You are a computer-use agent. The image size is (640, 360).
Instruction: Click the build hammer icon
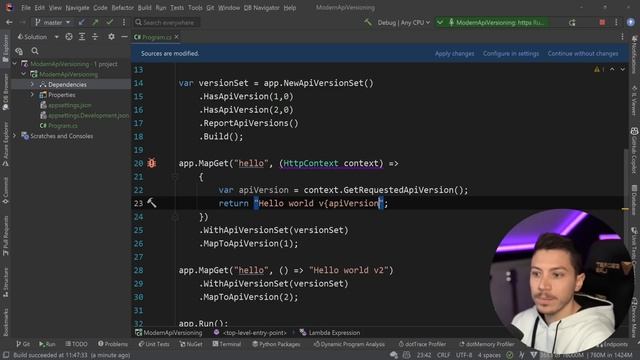click(x=368, y=22)
